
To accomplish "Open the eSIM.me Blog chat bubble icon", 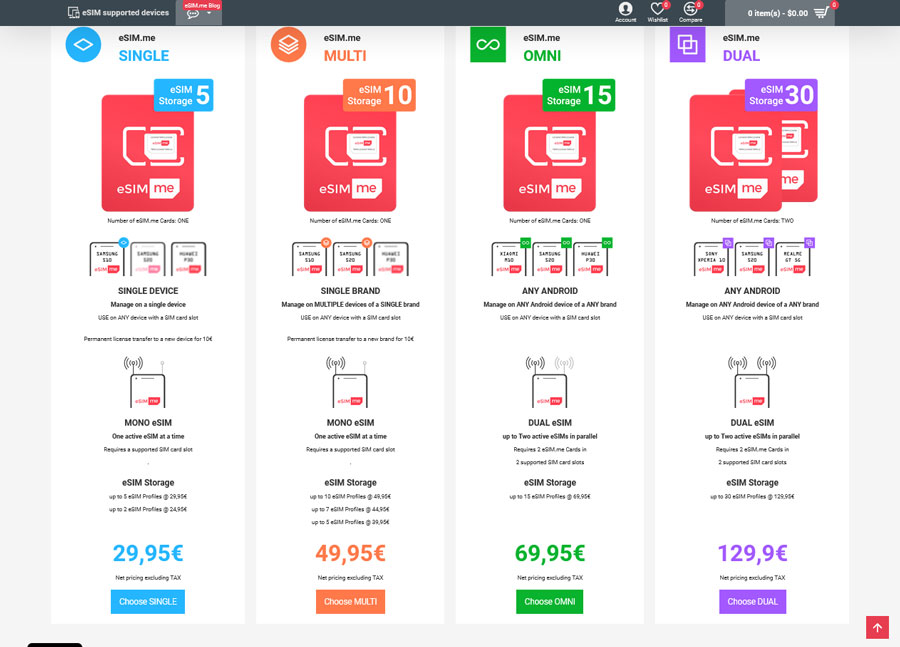I will click(193, 14).
